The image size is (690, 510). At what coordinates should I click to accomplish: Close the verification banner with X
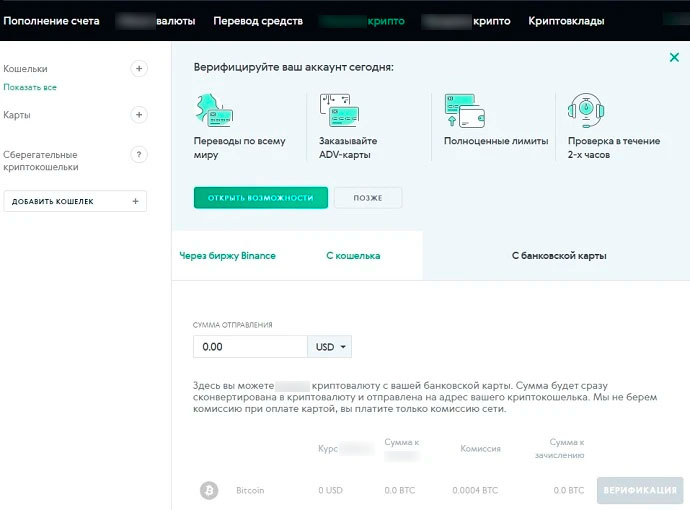[674, 58]
